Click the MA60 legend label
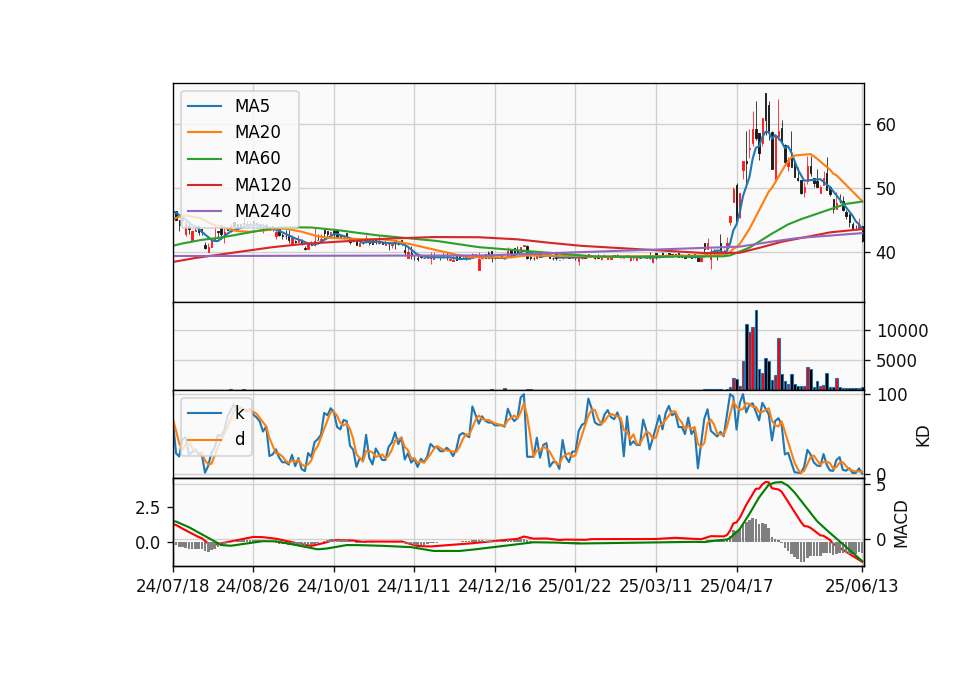Image resolution: width=960 pixels, height=690 pixels. pyautogui.click(x=258, y=159)
